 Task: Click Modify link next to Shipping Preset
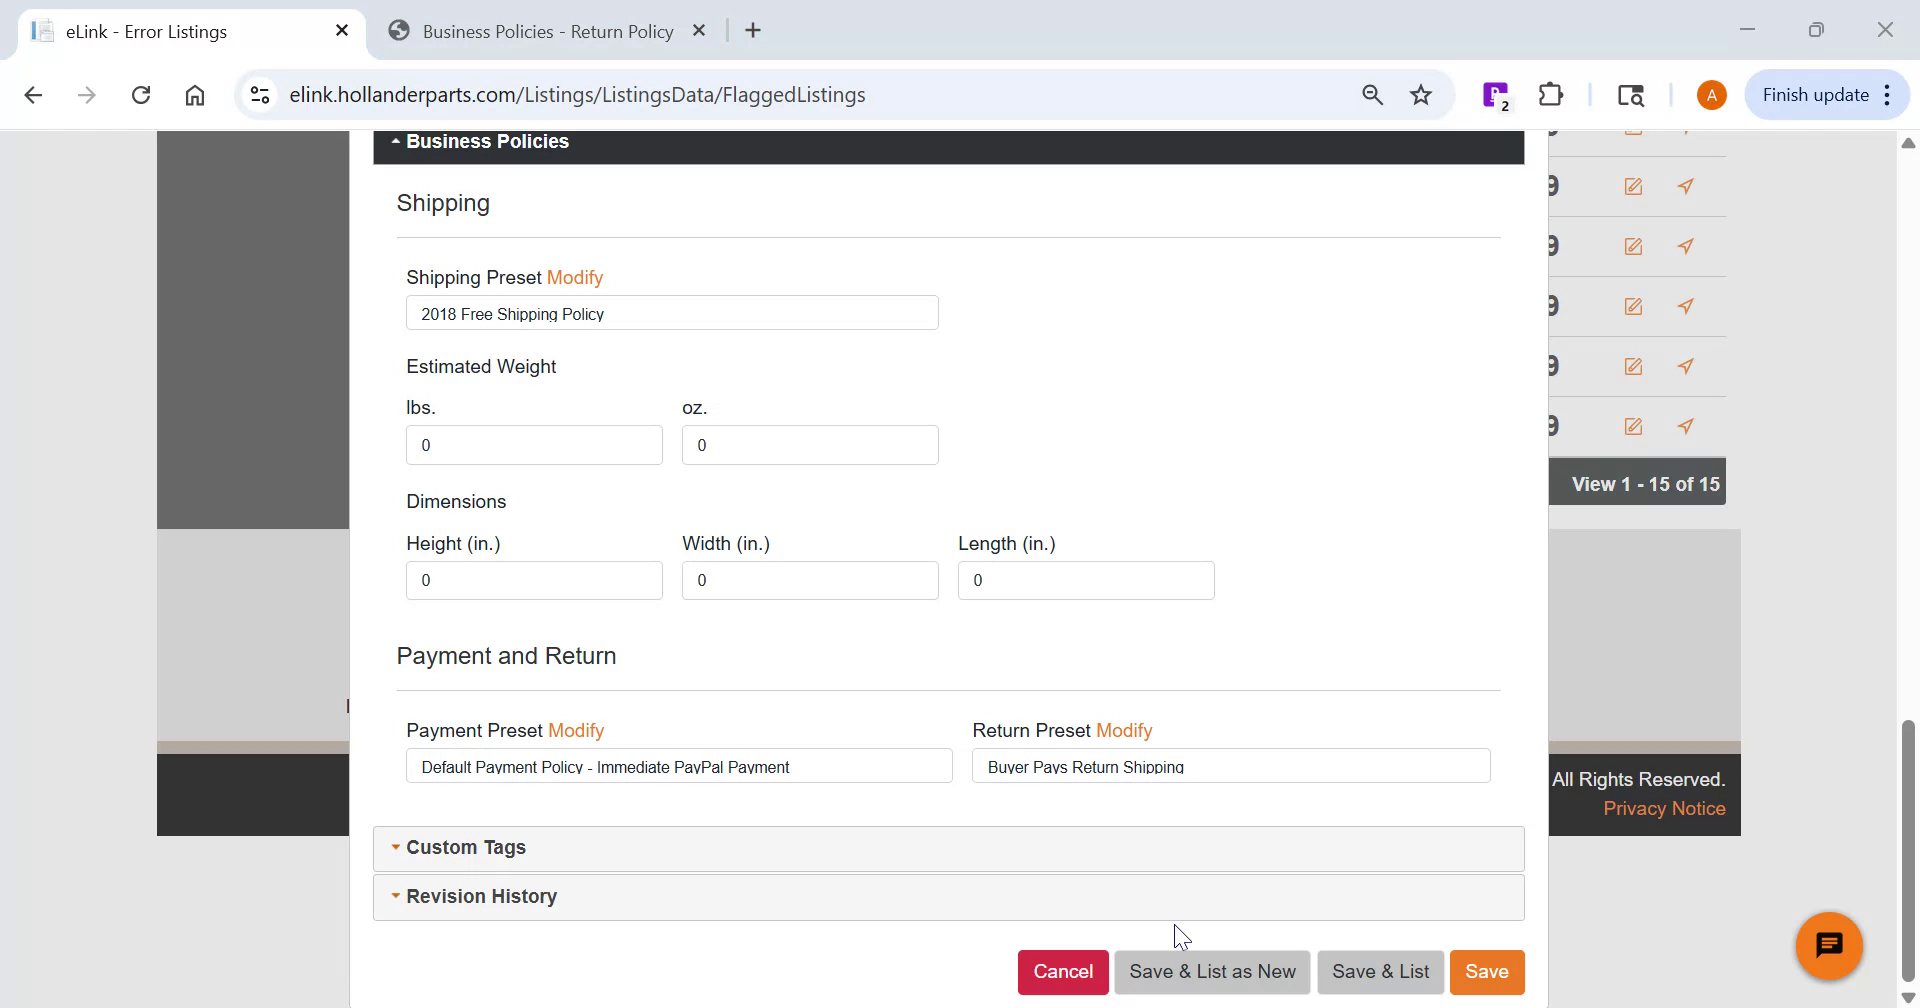point(574,278)
